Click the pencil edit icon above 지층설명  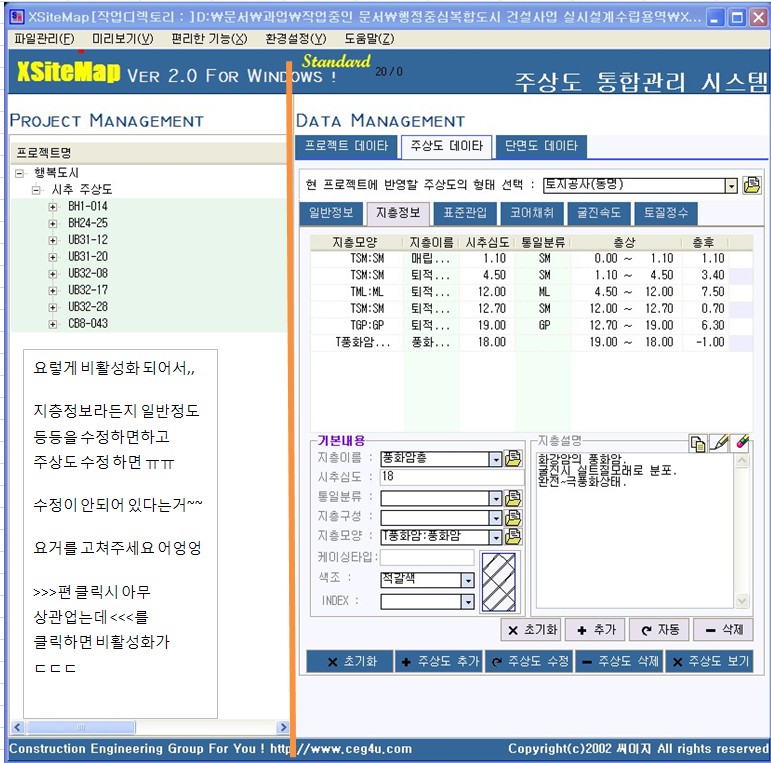[719, 443]
